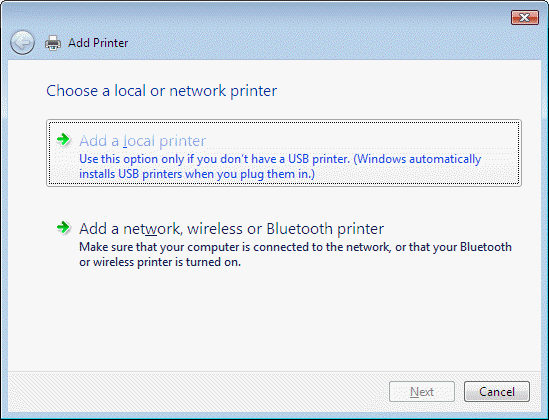
Task: Click green arrow next to network printer option
Action: click(64, 228)
